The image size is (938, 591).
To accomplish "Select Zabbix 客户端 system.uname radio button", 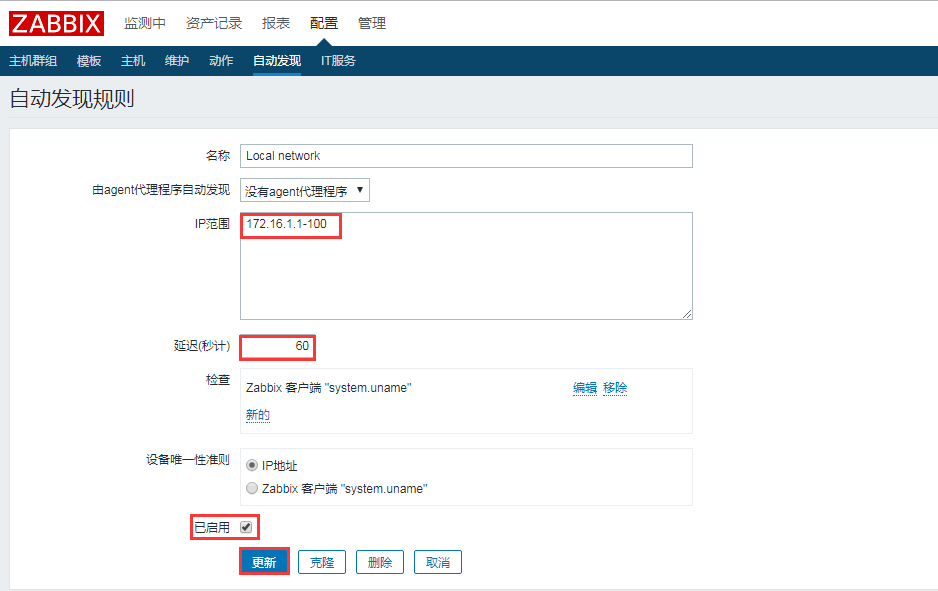I will click(252, 488).
